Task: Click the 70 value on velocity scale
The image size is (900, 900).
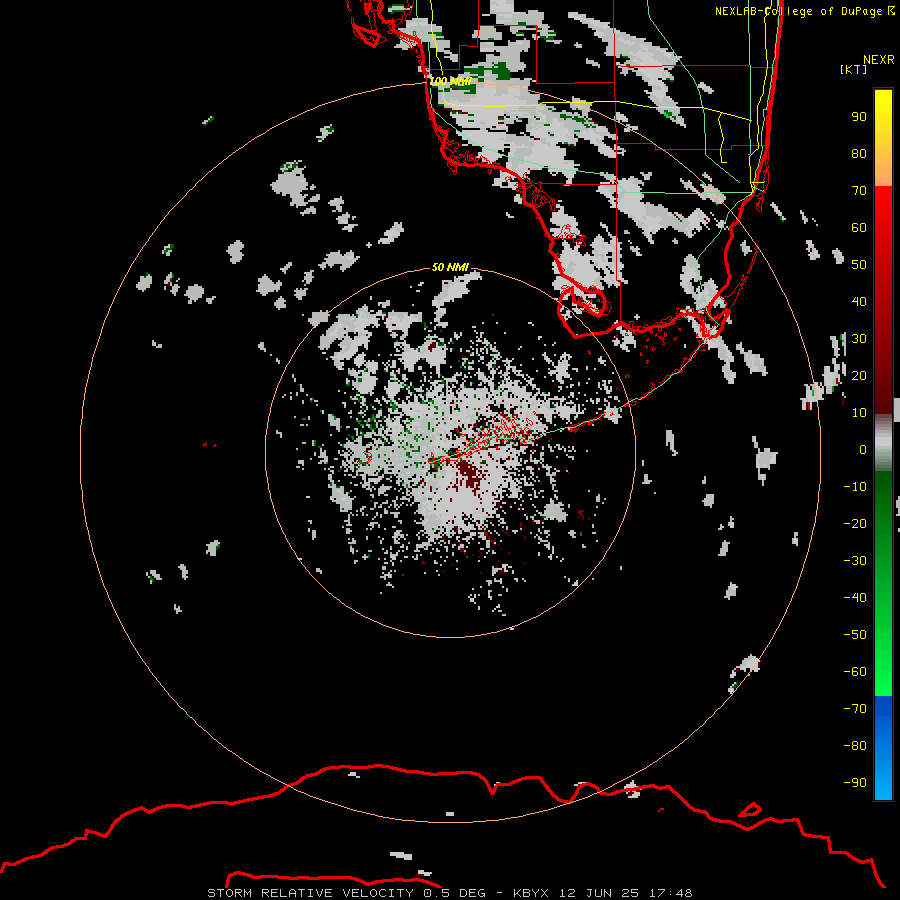Action: (x=859, y=191)
